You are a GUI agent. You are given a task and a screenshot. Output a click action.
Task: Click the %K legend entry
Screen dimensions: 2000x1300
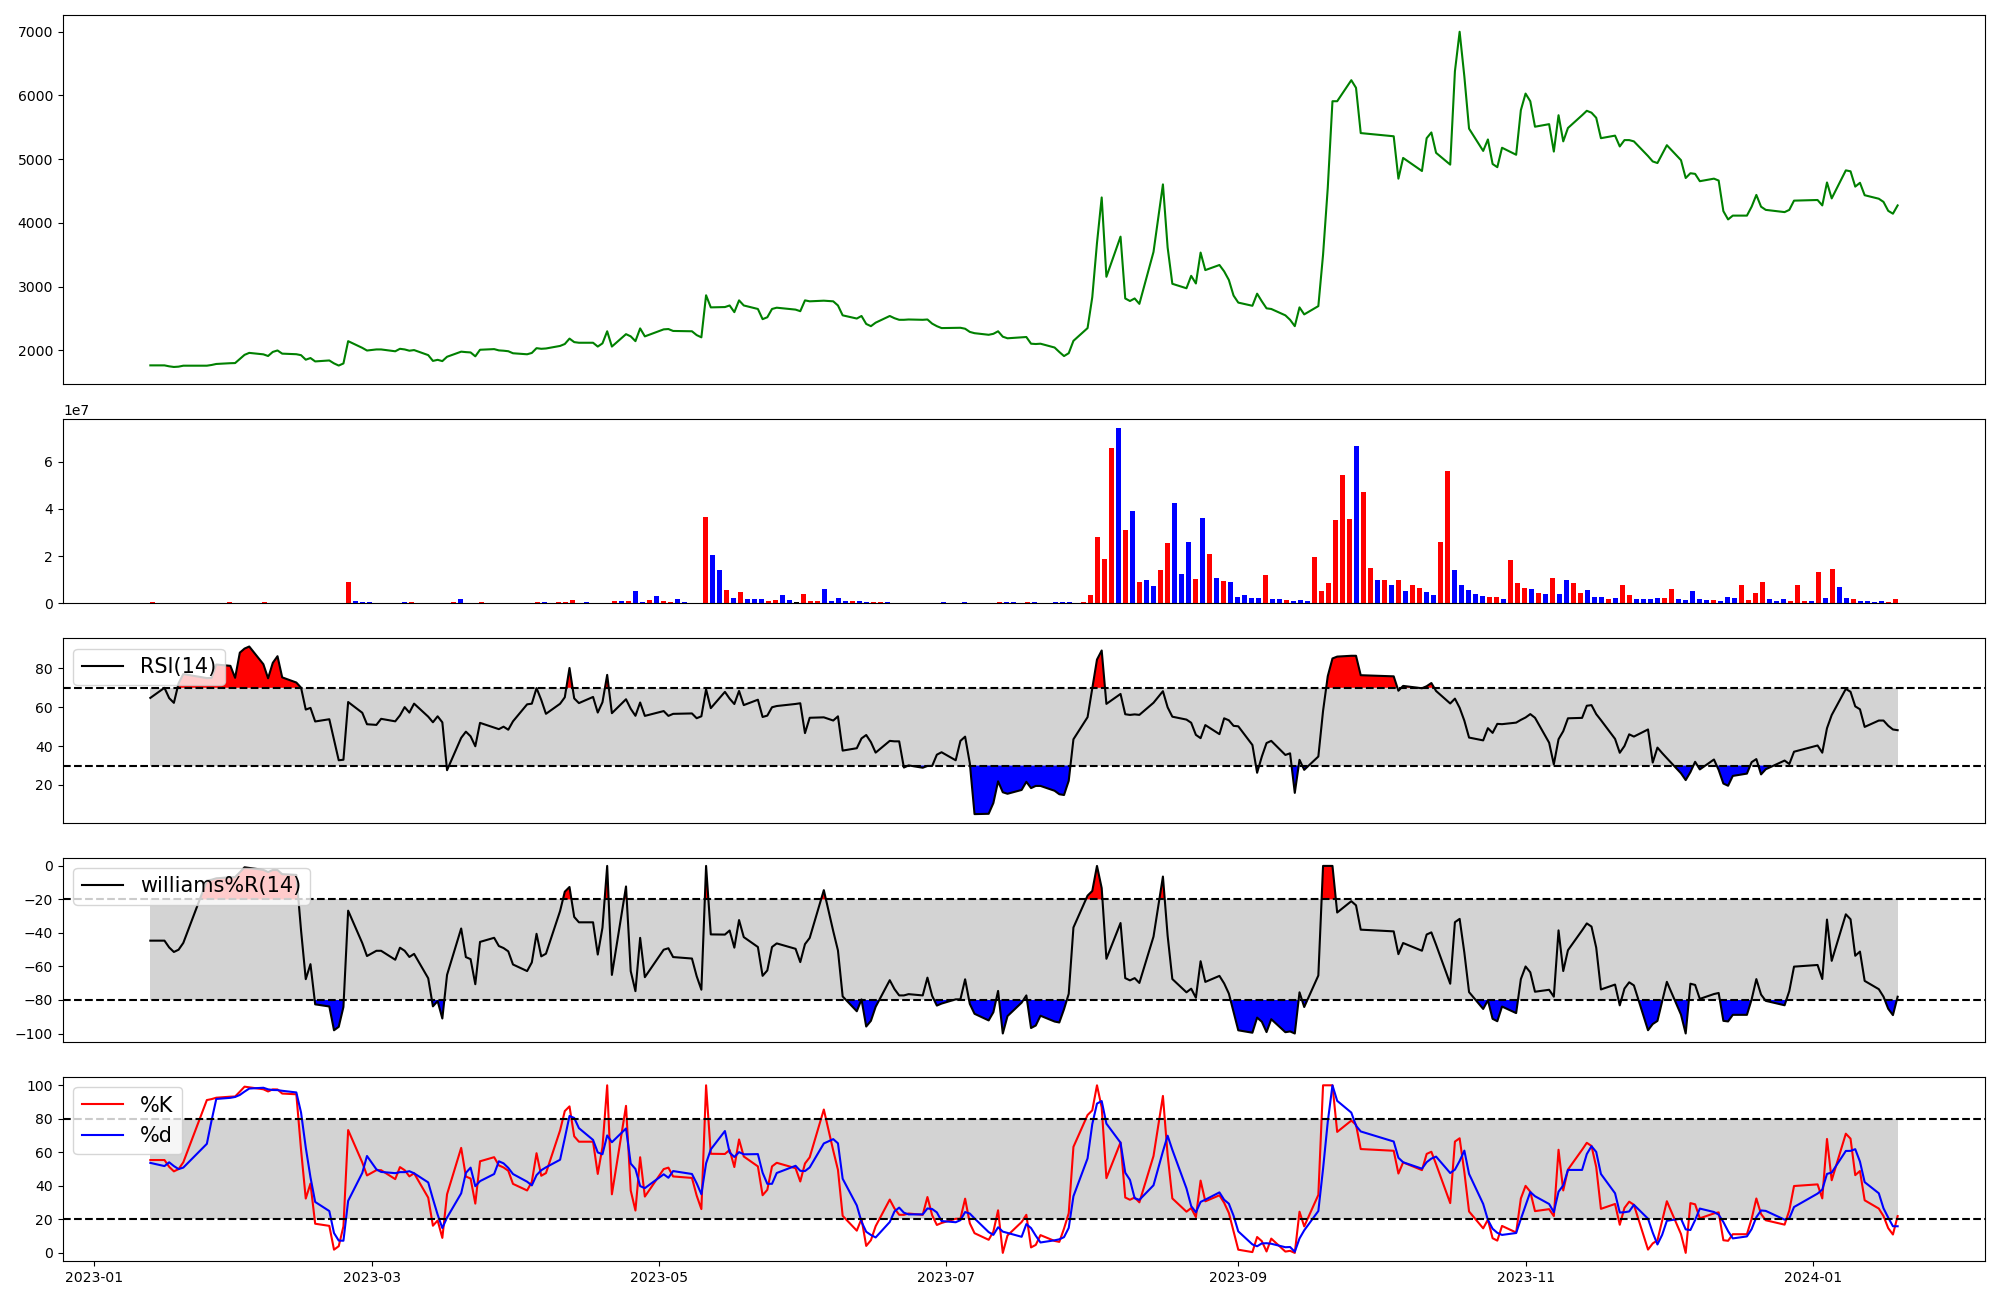coord(156,1105)
